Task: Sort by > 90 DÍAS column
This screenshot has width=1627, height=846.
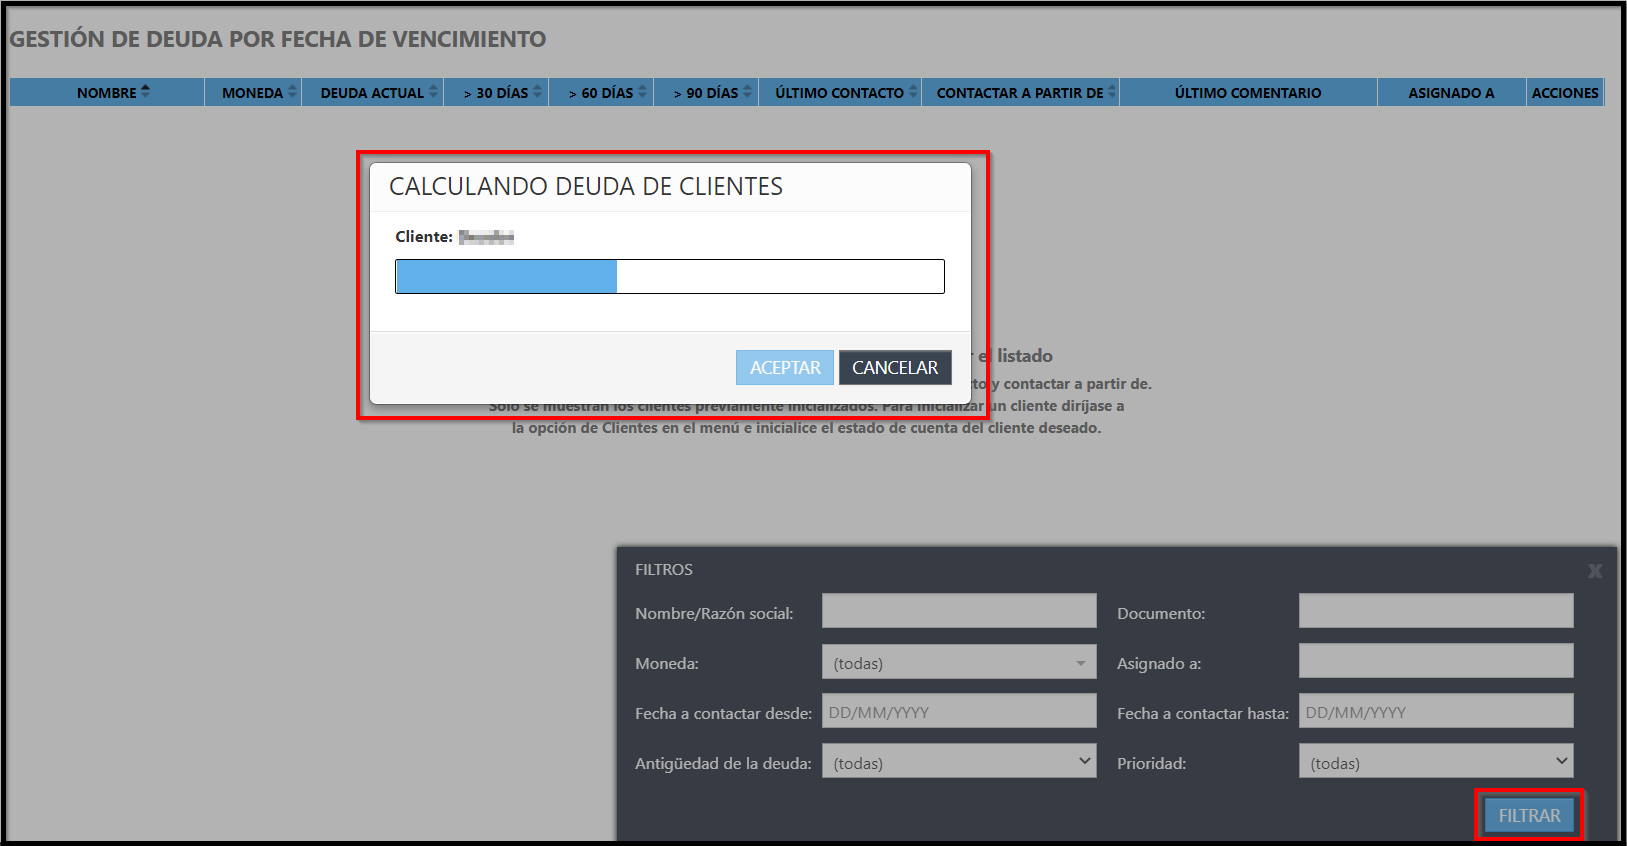Action: point(706,92)
